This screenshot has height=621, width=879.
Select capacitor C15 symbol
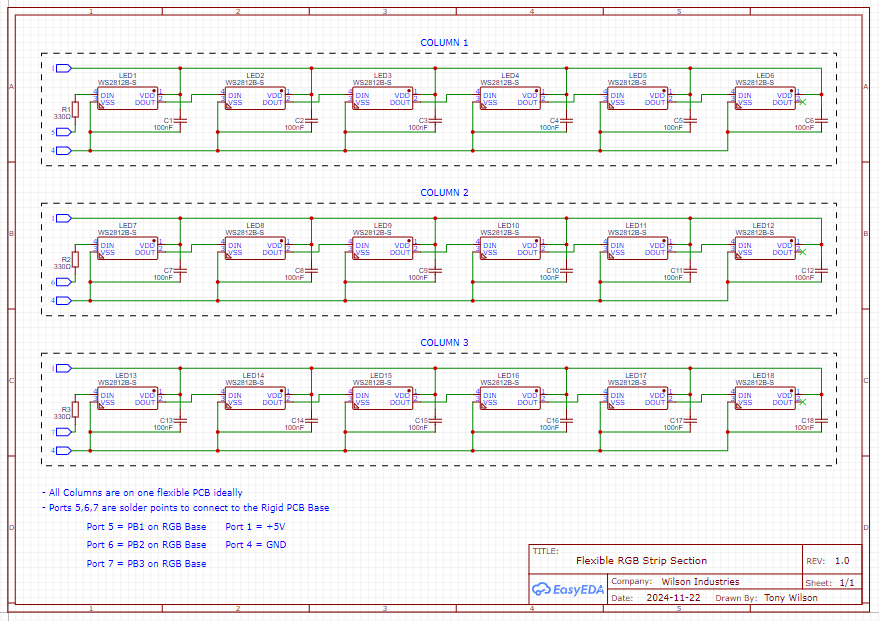436,420
